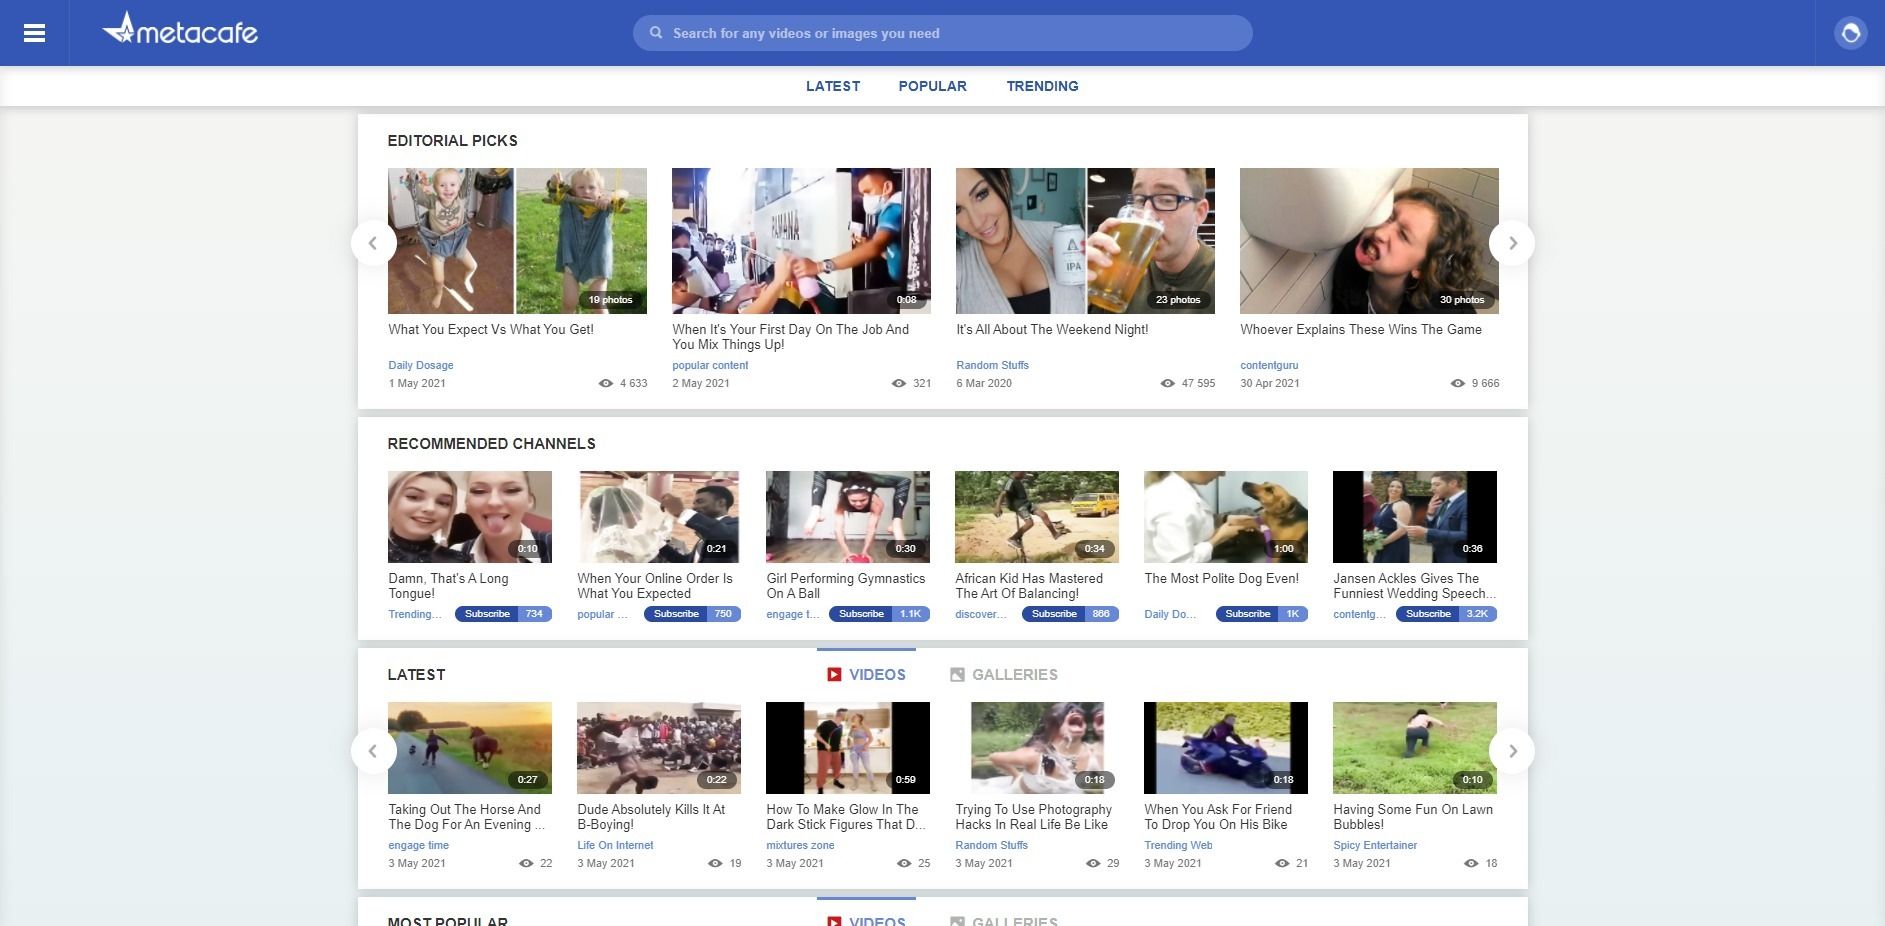Open 'Whoever Explains These Wins The Game' title
The height and width of the screenshot is (926, 1885).
point(1360,329)
